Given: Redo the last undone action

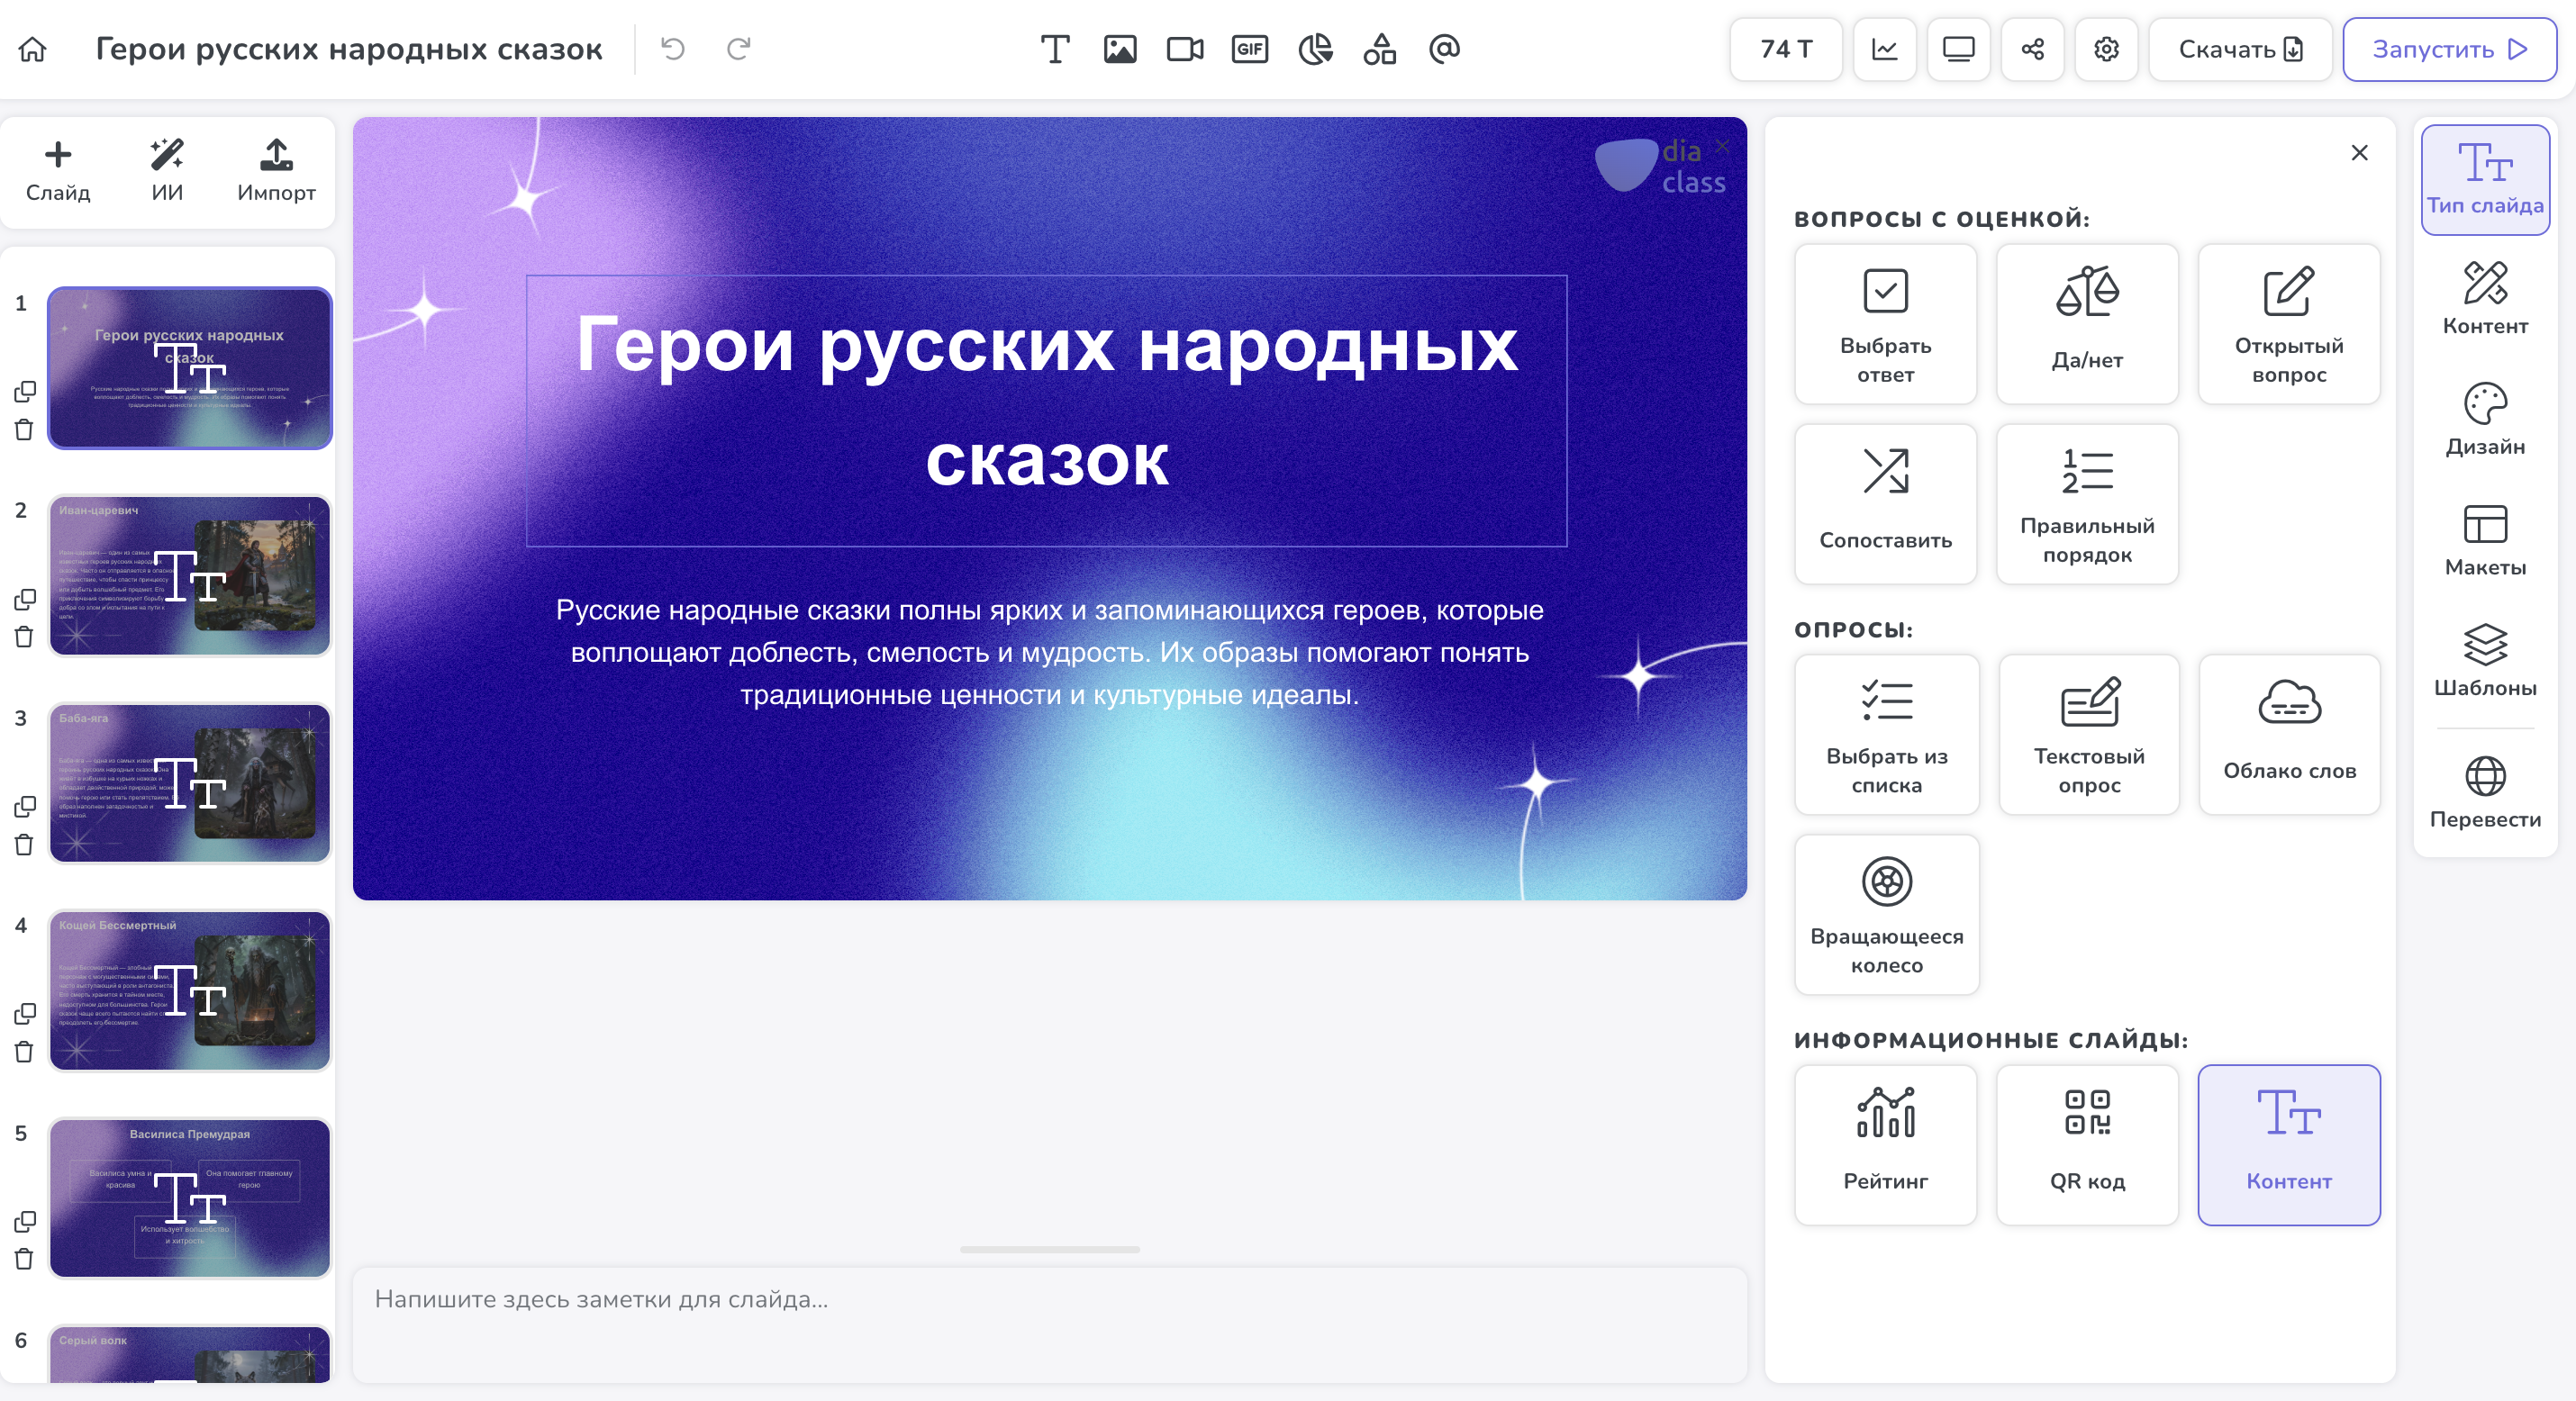Looking at the screenshot, I should tap(739, 49).
